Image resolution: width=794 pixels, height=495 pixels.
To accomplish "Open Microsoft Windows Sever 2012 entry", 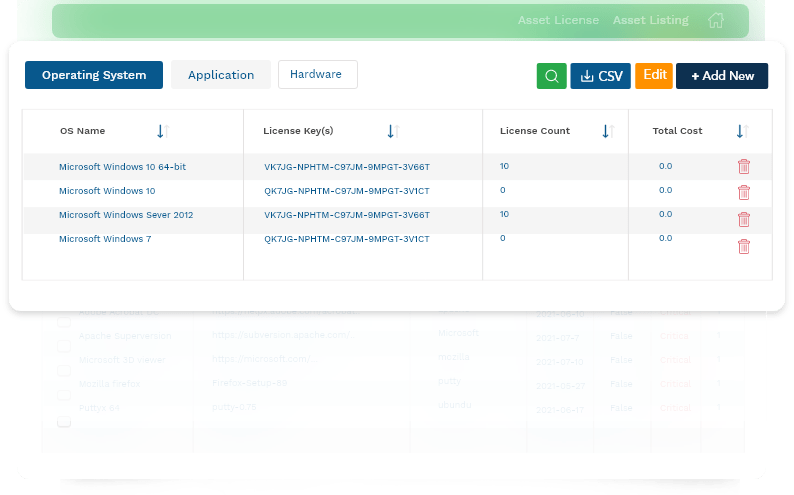I will [x=126, y=215].
